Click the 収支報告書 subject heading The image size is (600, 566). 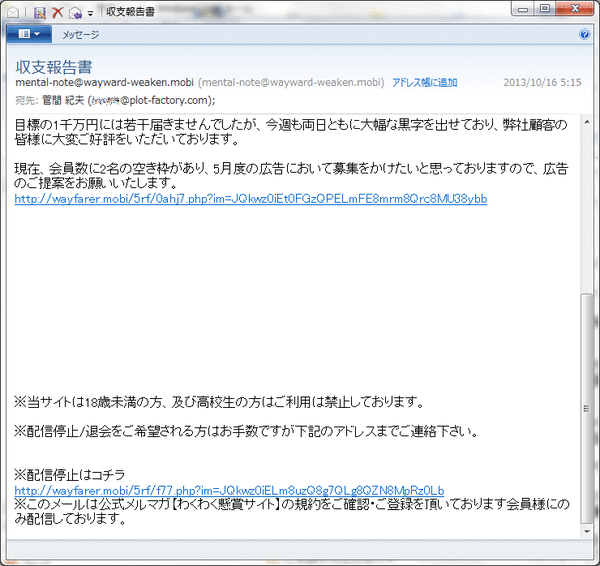click(54, 67)
